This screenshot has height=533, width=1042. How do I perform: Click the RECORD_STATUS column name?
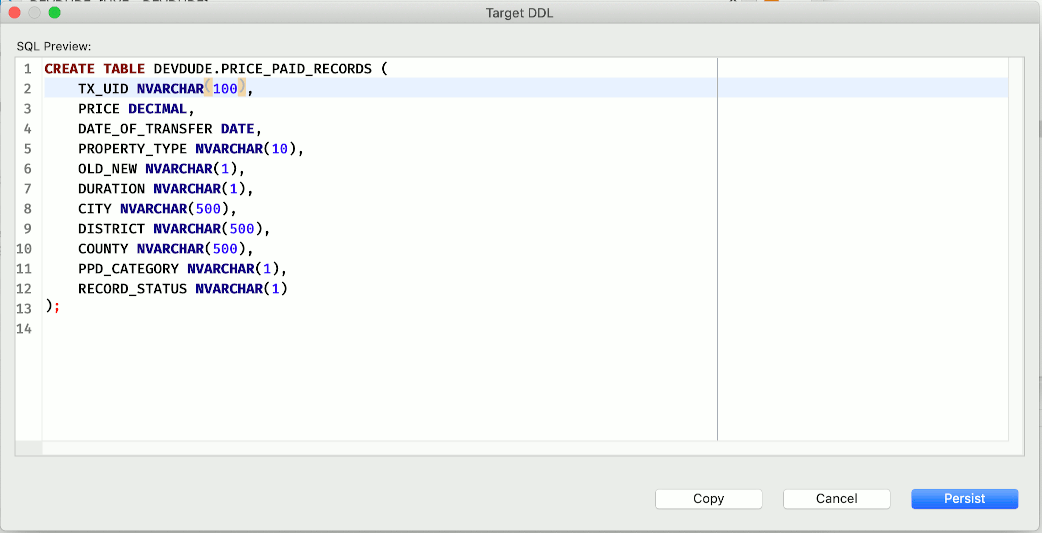pos(132,288)
